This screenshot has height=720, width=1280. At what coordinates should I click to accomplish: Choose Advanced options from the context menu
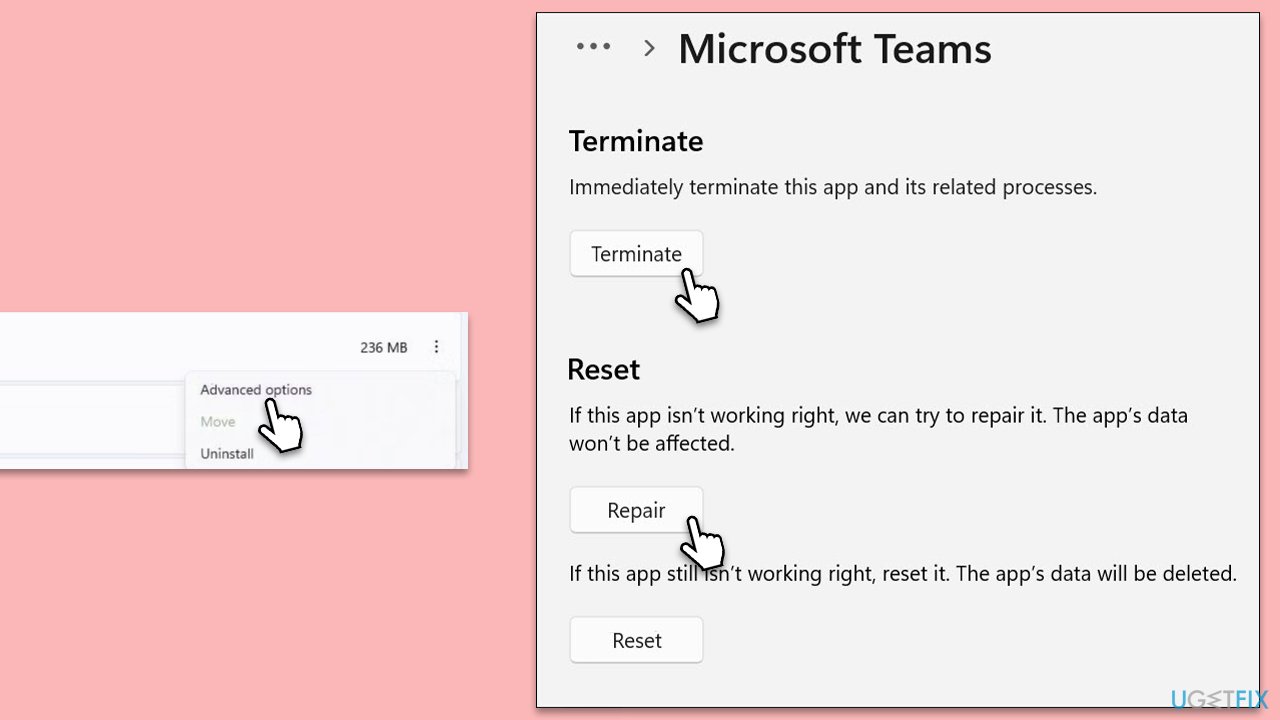point(256,390)
